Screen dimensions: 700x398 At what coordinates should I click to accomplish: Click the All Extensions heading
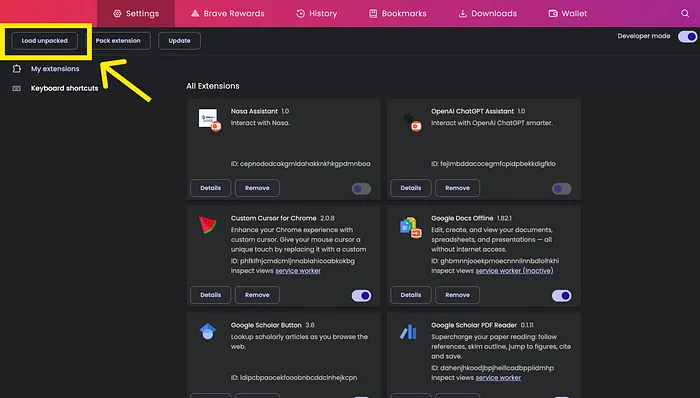tap(213, 86)
